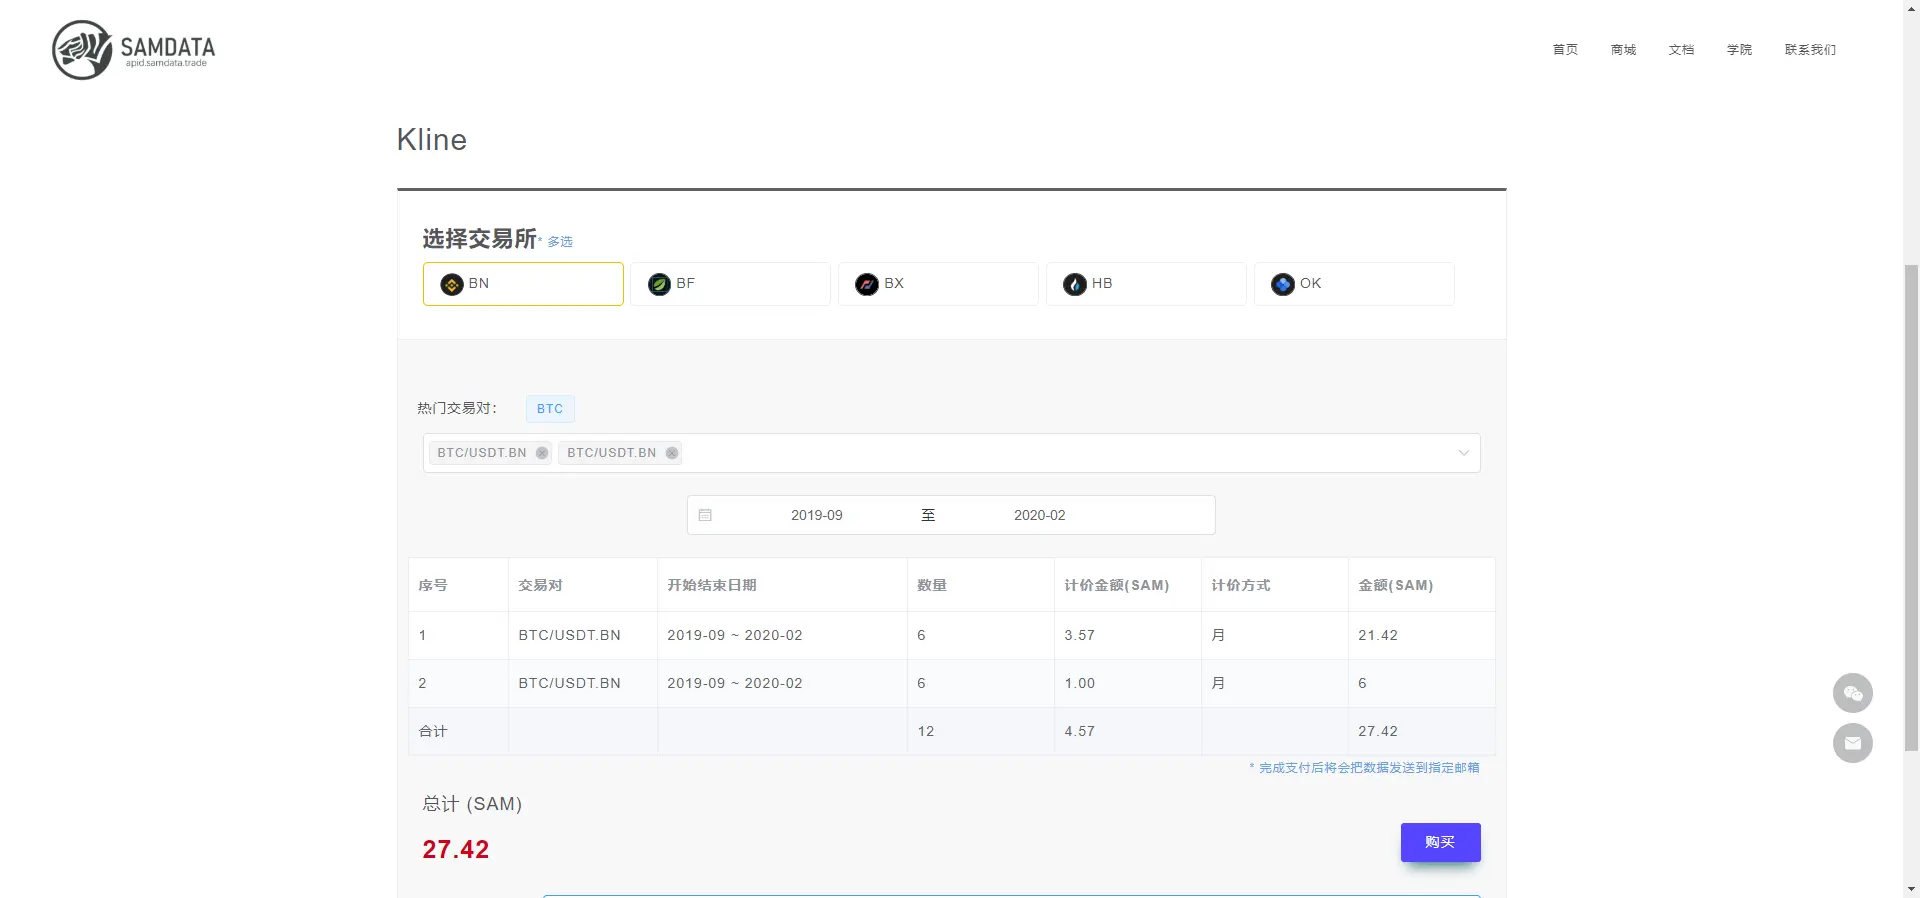
Task: Click the 总计 (SAM) label
Action: pos(472,804)
